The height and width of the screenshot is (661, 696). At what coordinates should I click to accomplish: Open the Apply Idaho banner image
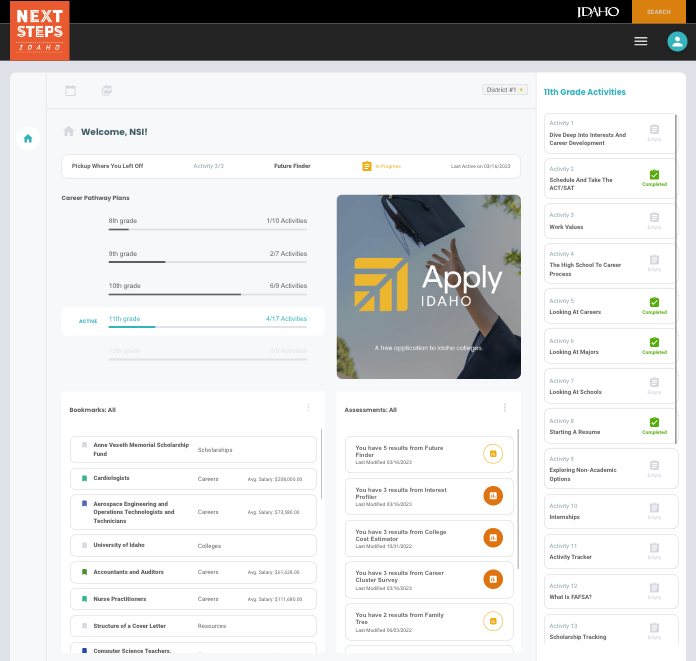pyautogui.click(x=429, y=287)
